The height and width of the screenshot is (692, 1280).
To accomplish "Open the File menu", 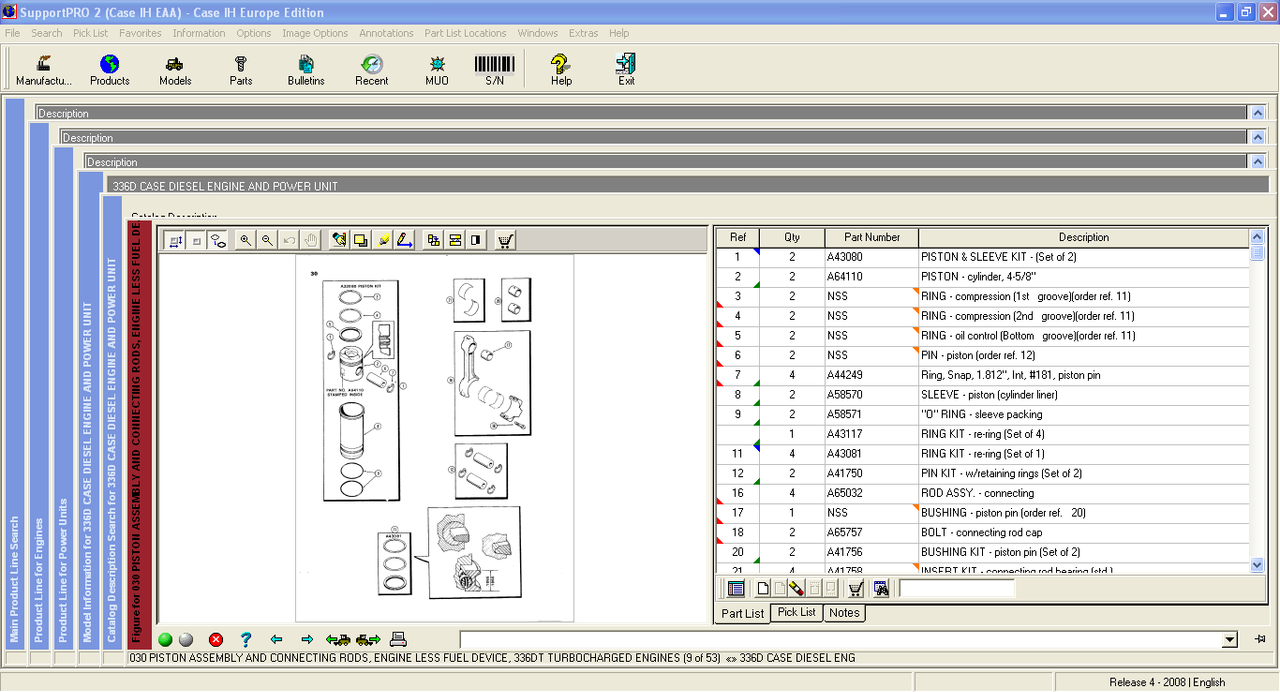I will click(x=12, y=33).
